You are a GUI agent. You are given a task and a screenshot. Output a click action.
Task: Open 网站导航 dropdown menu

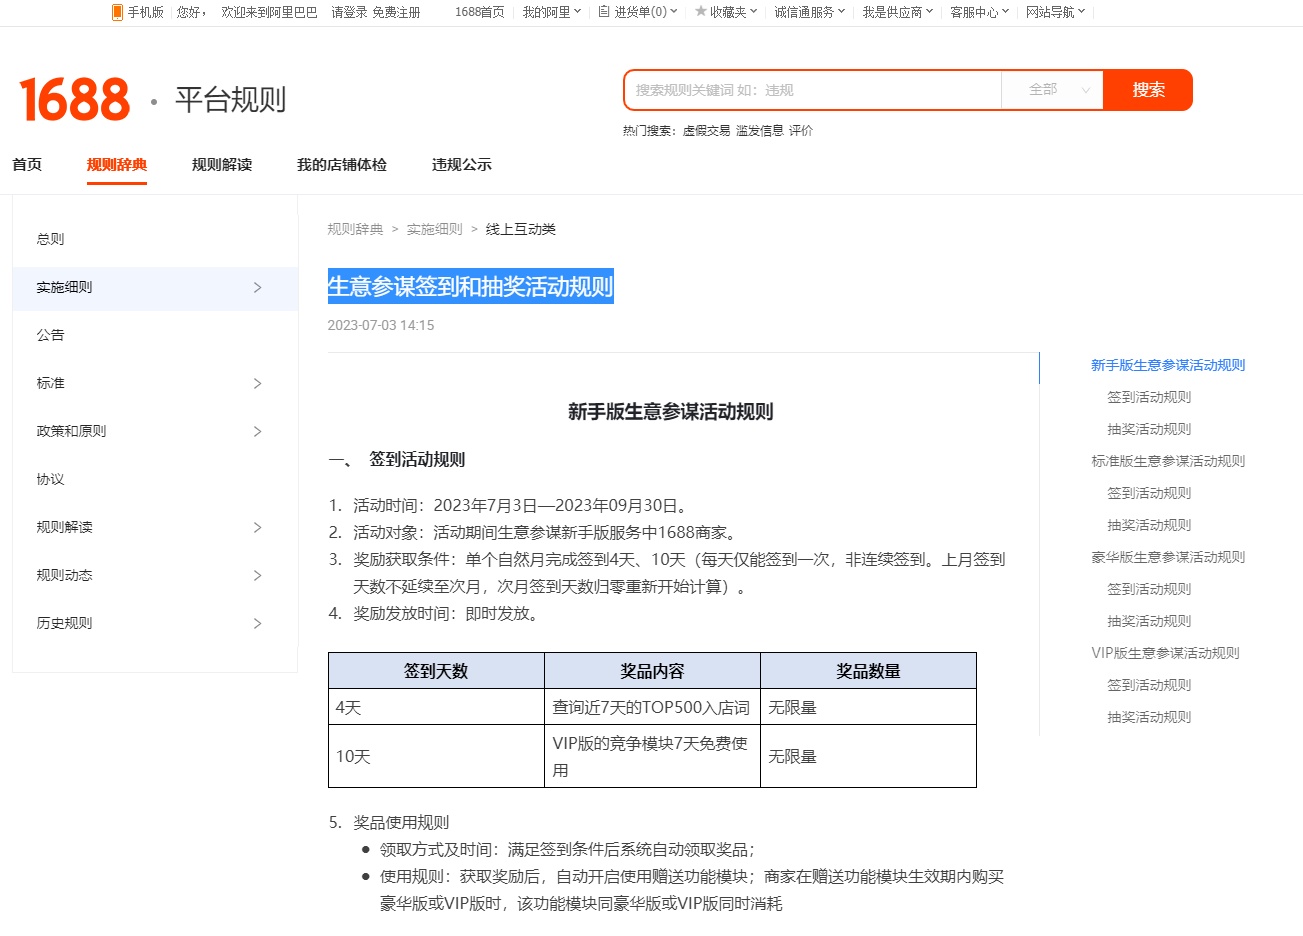(1055, 12)
